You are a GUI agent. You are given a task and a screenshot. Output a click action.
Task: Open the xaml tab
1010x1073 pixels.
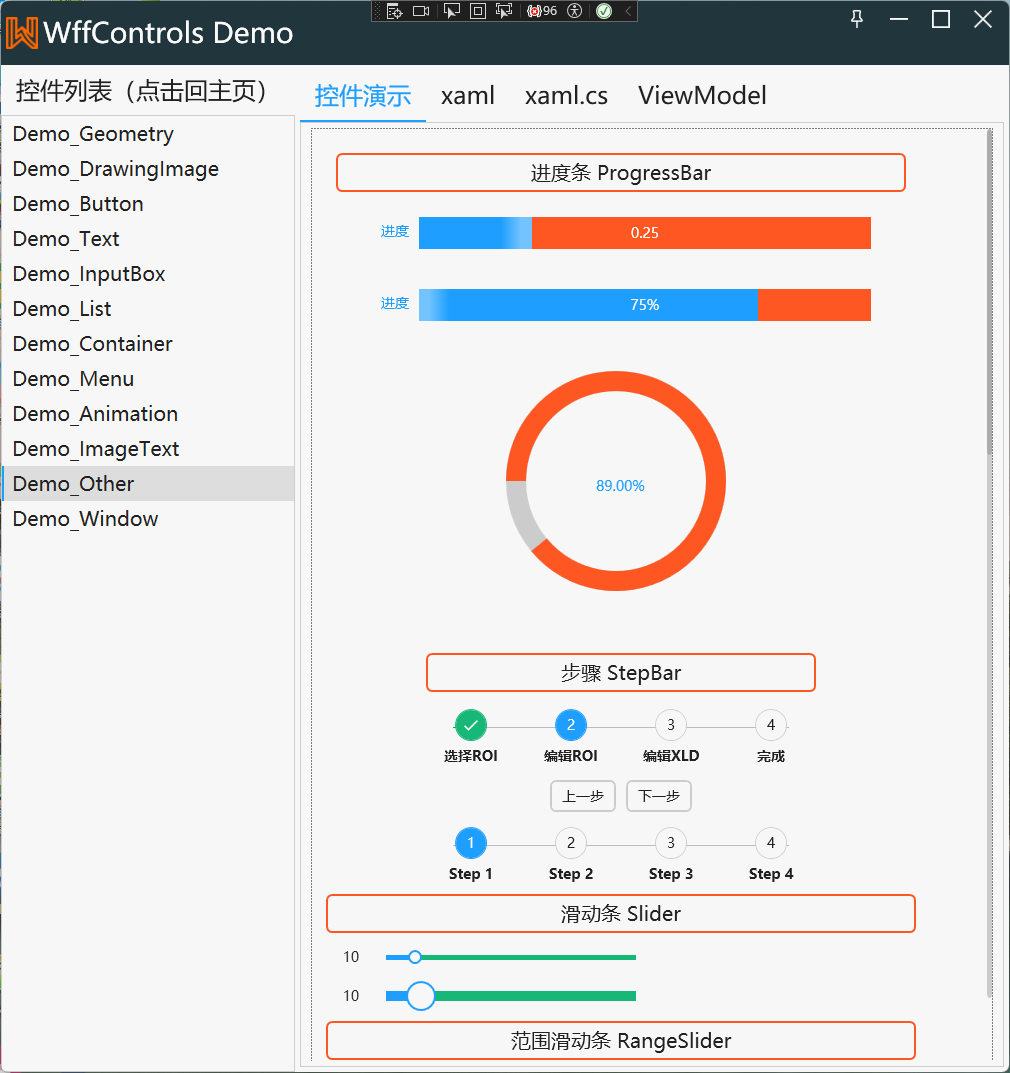(467, 96)
